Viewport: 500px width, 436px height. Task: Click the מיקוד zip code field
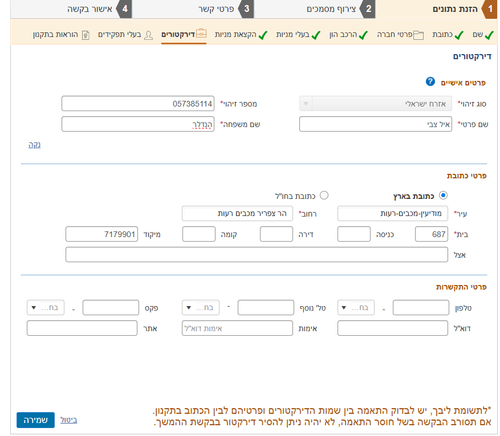(102, 234)
